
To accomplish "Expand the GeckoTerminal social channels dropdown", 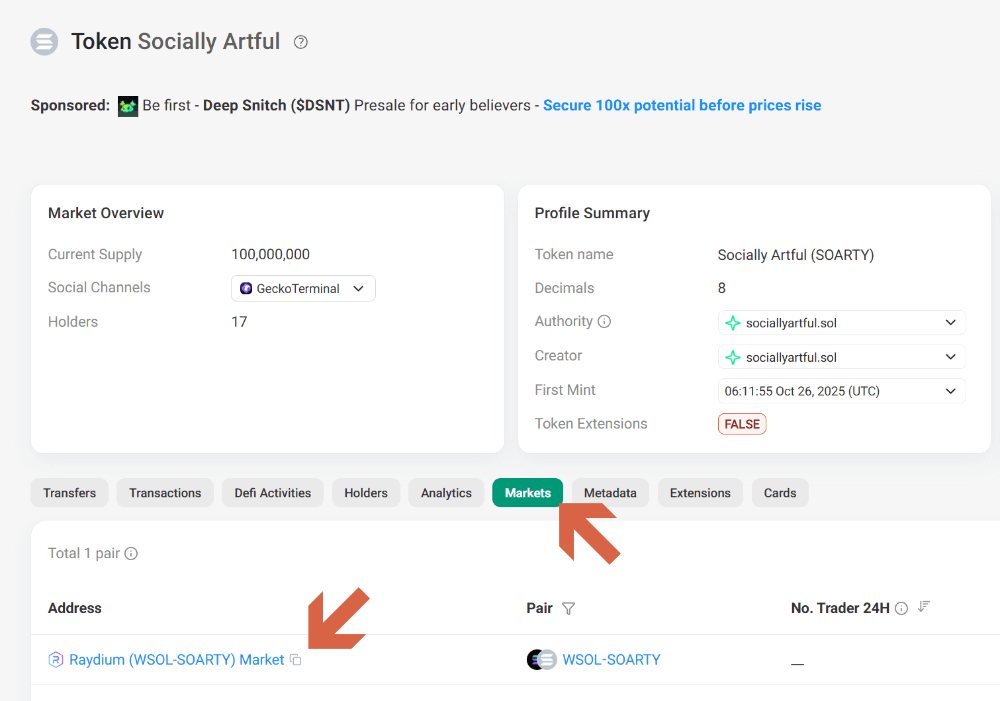I will pos(358,289).
